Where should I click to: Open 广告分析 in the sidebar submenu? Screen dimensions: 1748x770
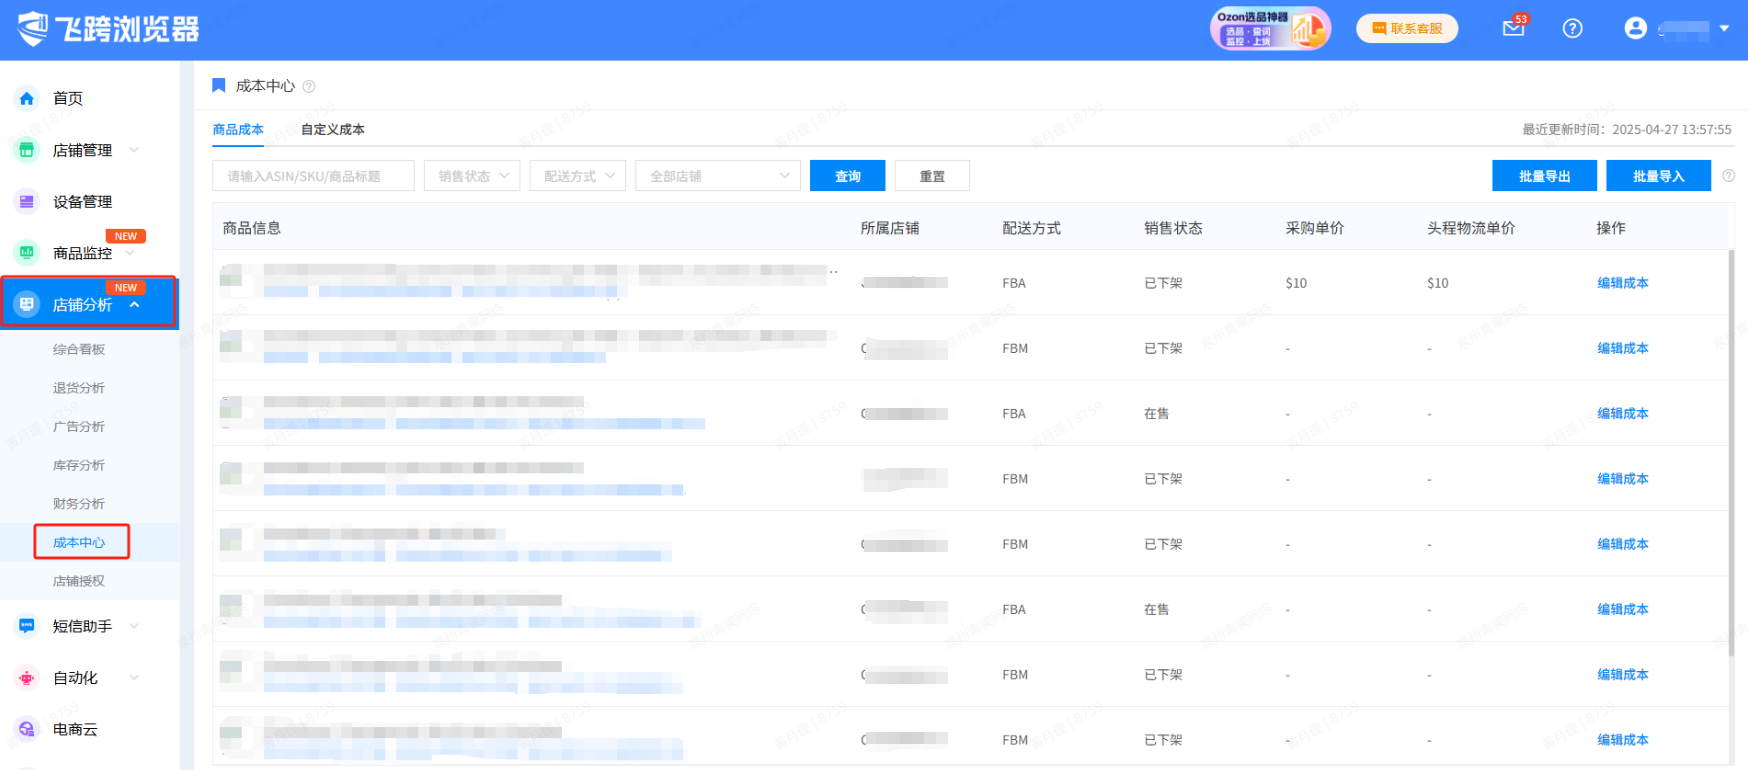[x=79, y=426]
